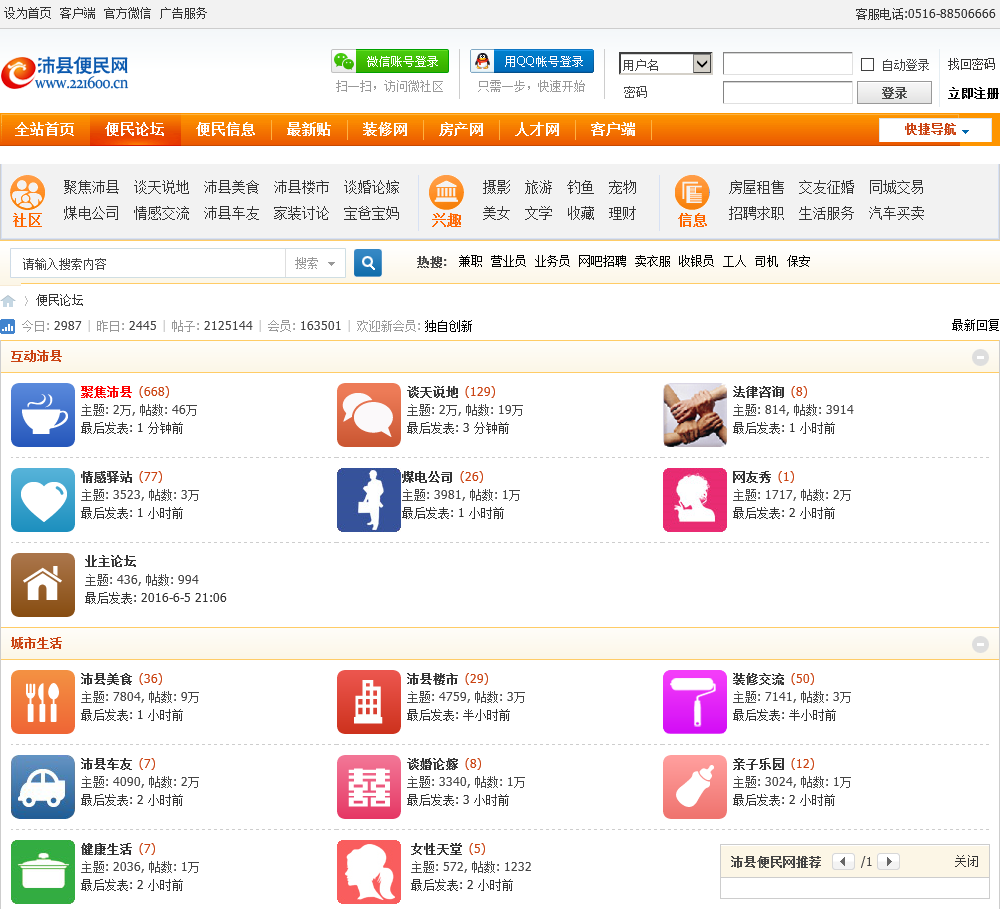This screenshot has height=909, width=1000.
Task: Open the 招聘求职 info link
Action: click(x=756, y=213)
